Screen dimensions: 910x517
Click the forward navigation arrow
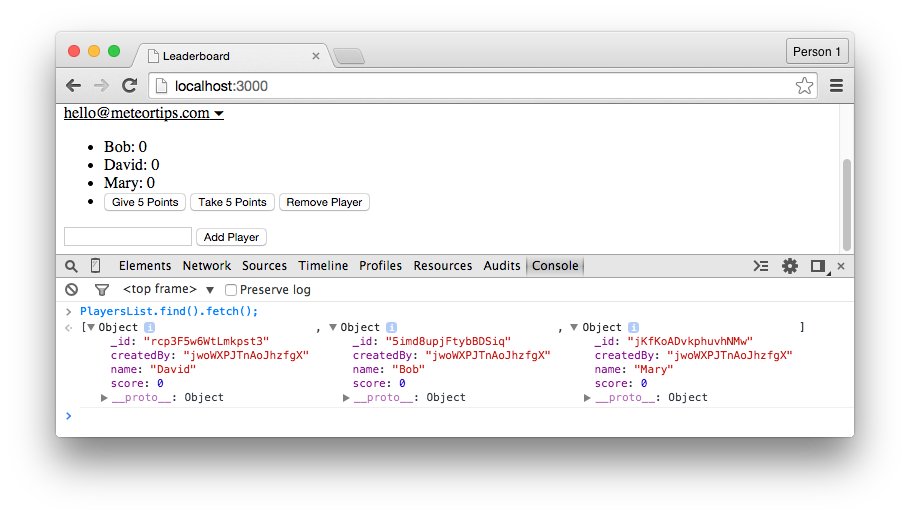[102, 86]
